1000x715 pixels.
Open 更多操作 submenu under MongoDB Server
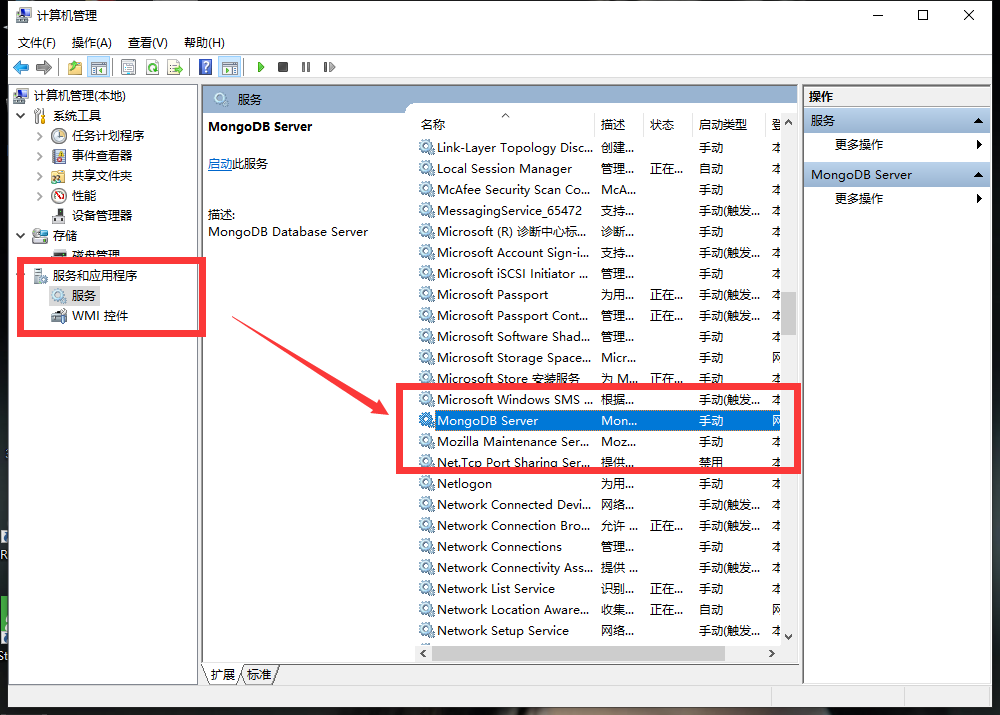[897, 199]
